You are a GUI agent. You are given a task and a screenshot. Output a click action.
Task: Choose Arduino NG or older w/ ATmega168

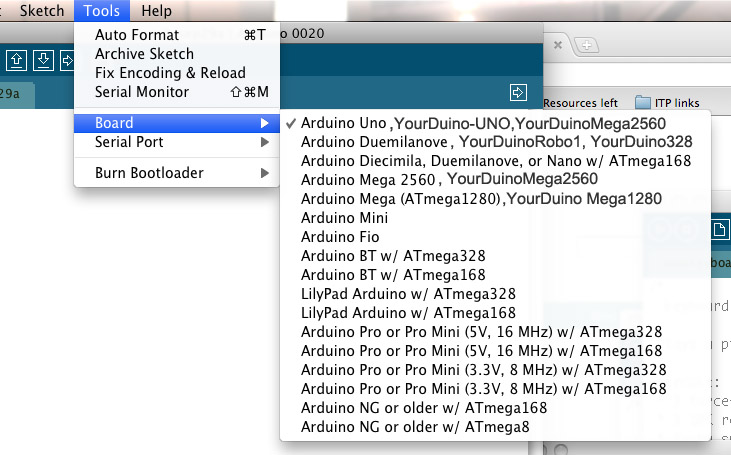(495, 408)
